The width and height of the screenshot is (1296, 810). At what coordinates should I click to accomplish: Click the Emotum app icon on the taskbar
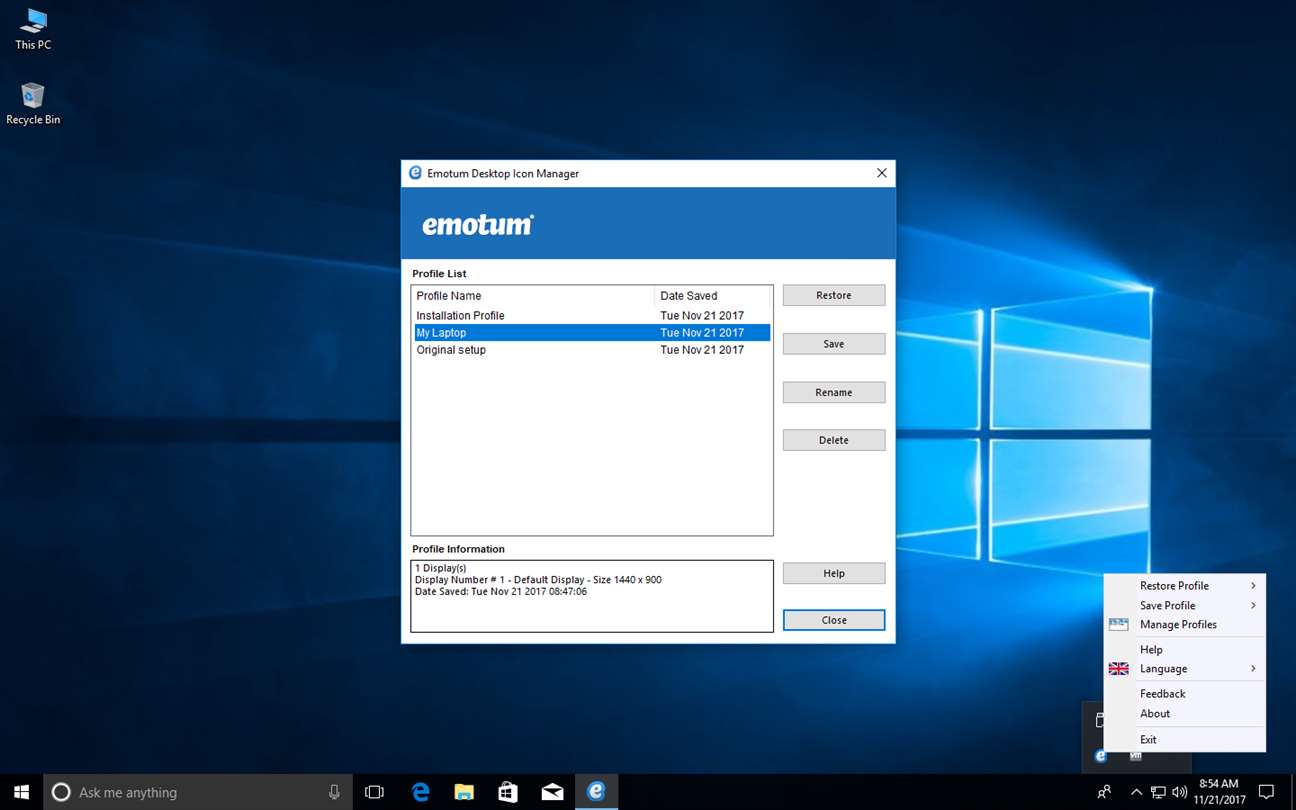596,791
